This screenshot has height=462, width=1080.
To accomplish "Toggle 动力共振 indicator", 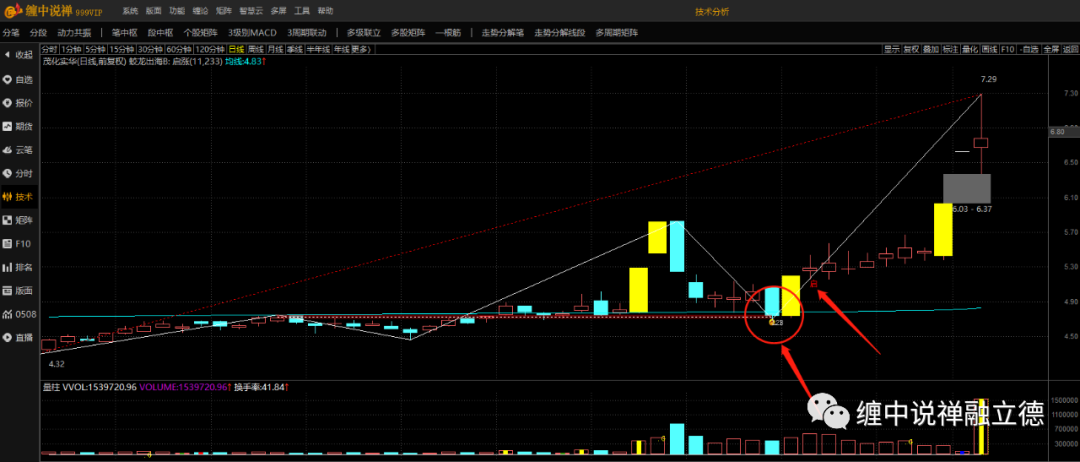I will (74, 33).
